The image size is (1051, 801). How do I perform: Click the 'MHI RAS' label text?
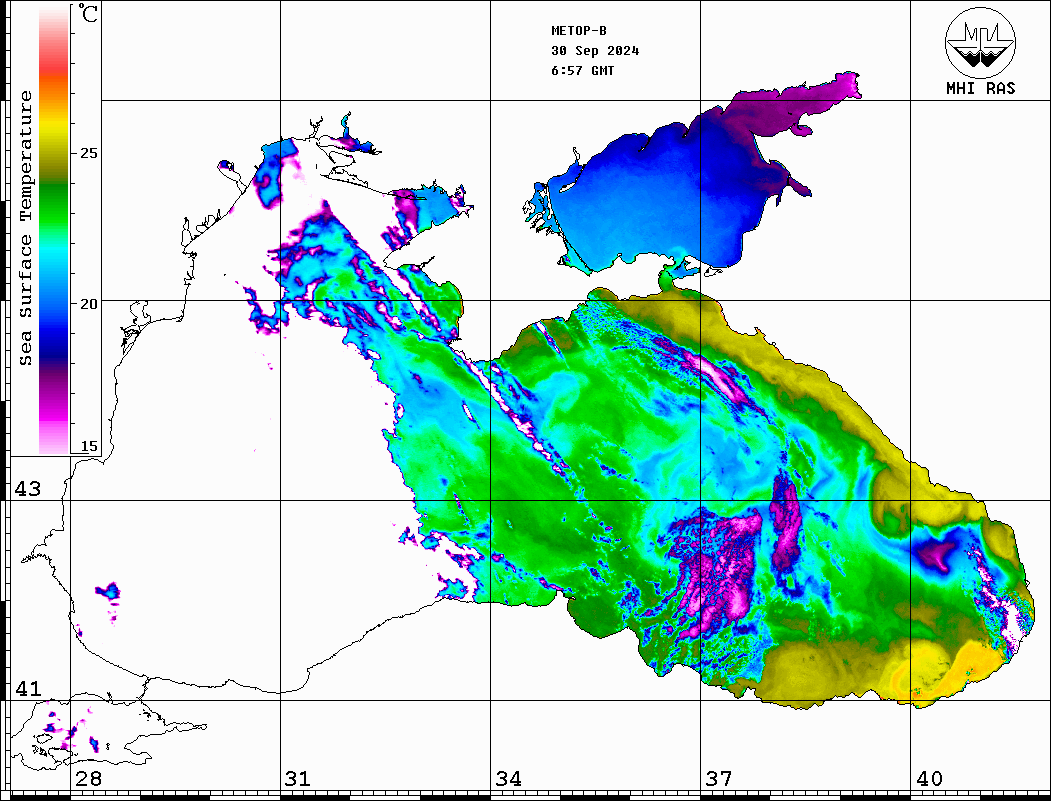[x=981, y=88]
